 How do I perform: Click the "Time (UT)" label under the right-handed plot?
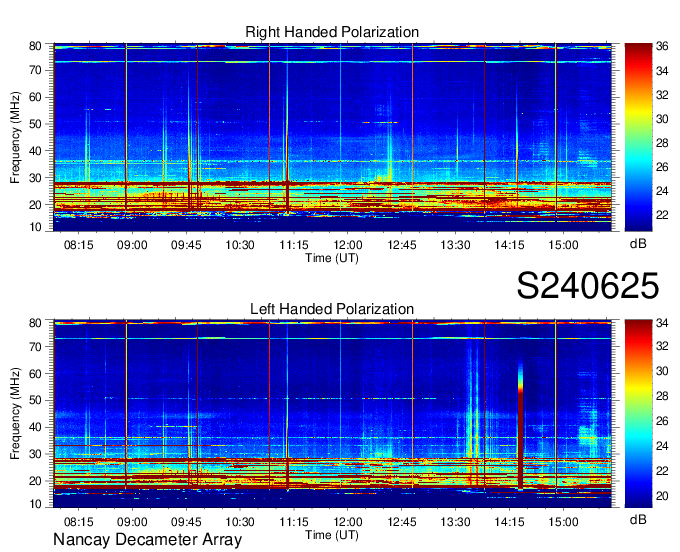tap(332, 258)
